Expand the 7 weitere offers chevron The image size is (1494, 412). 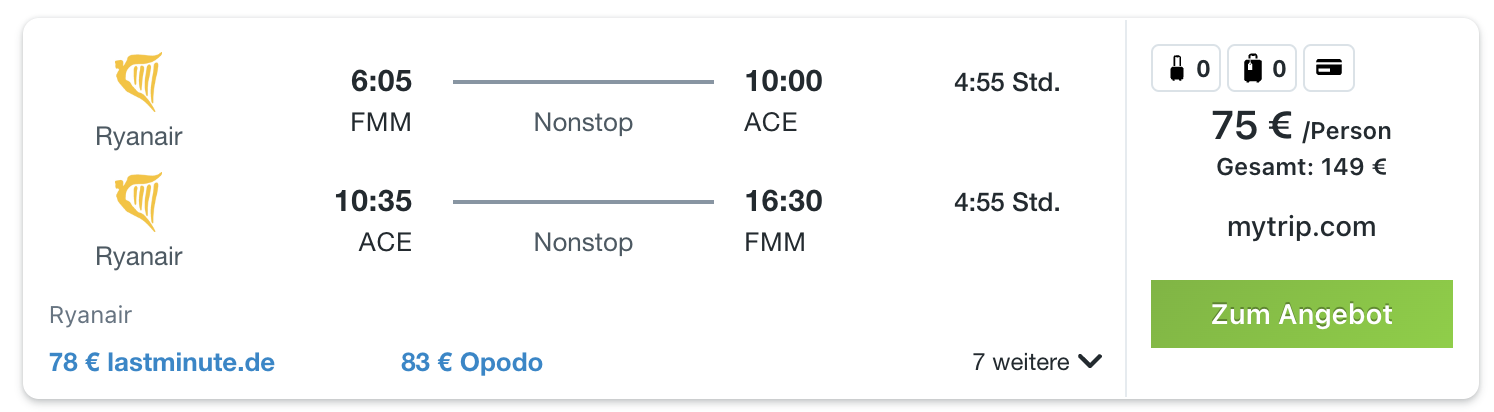pyautogui.click(x=1090, y=361)
